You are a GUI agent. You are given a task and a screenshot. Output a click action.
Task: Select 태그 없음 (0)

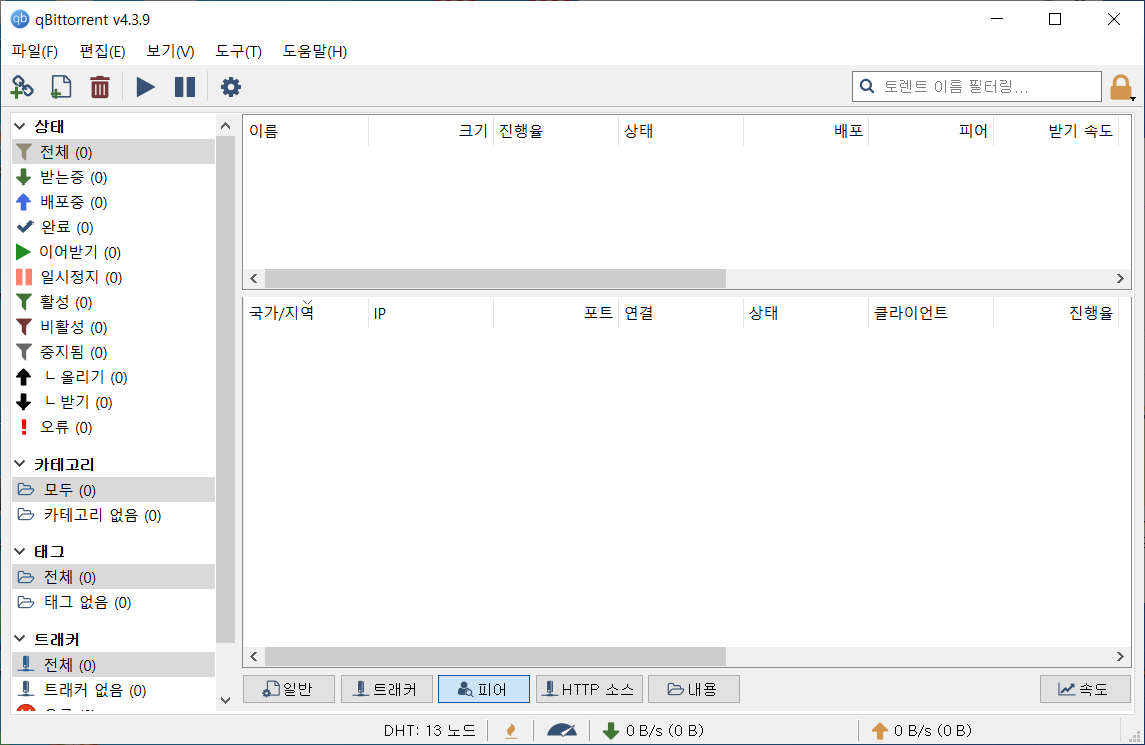tap(113, 602)
